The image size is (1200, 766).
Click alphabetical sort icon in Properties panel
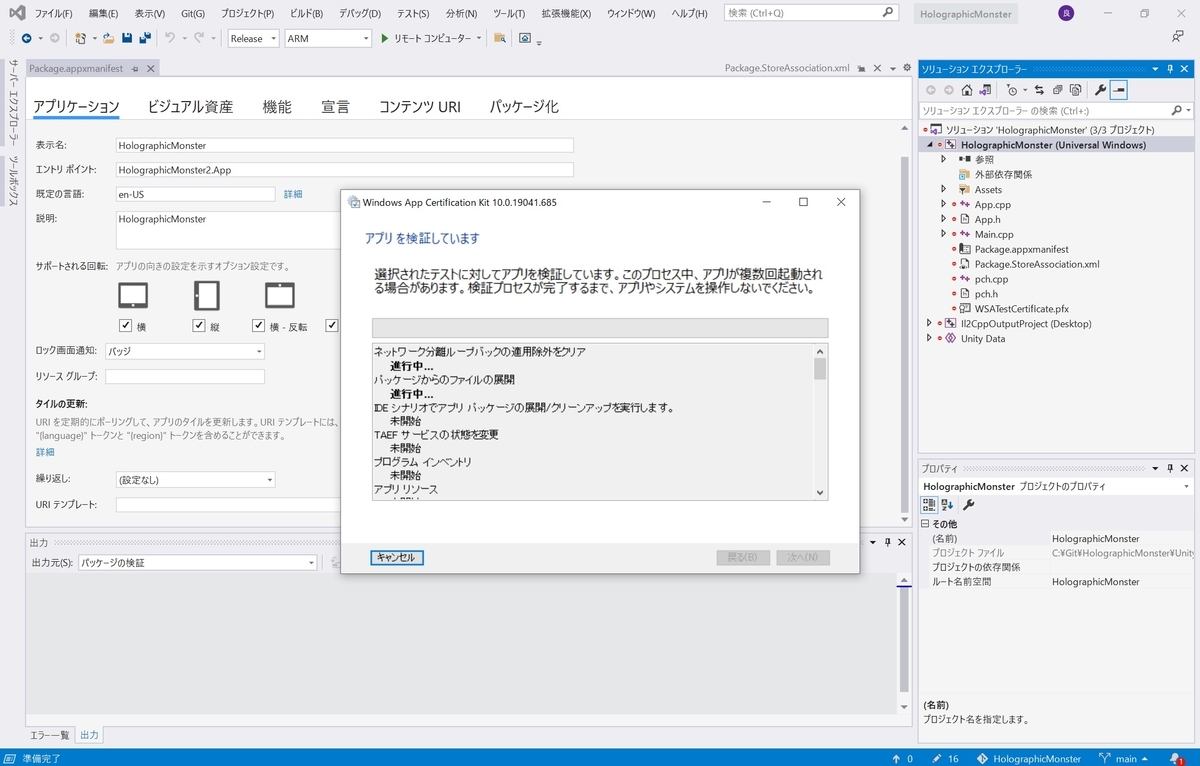pyautogui.click(x=947, y=505)
